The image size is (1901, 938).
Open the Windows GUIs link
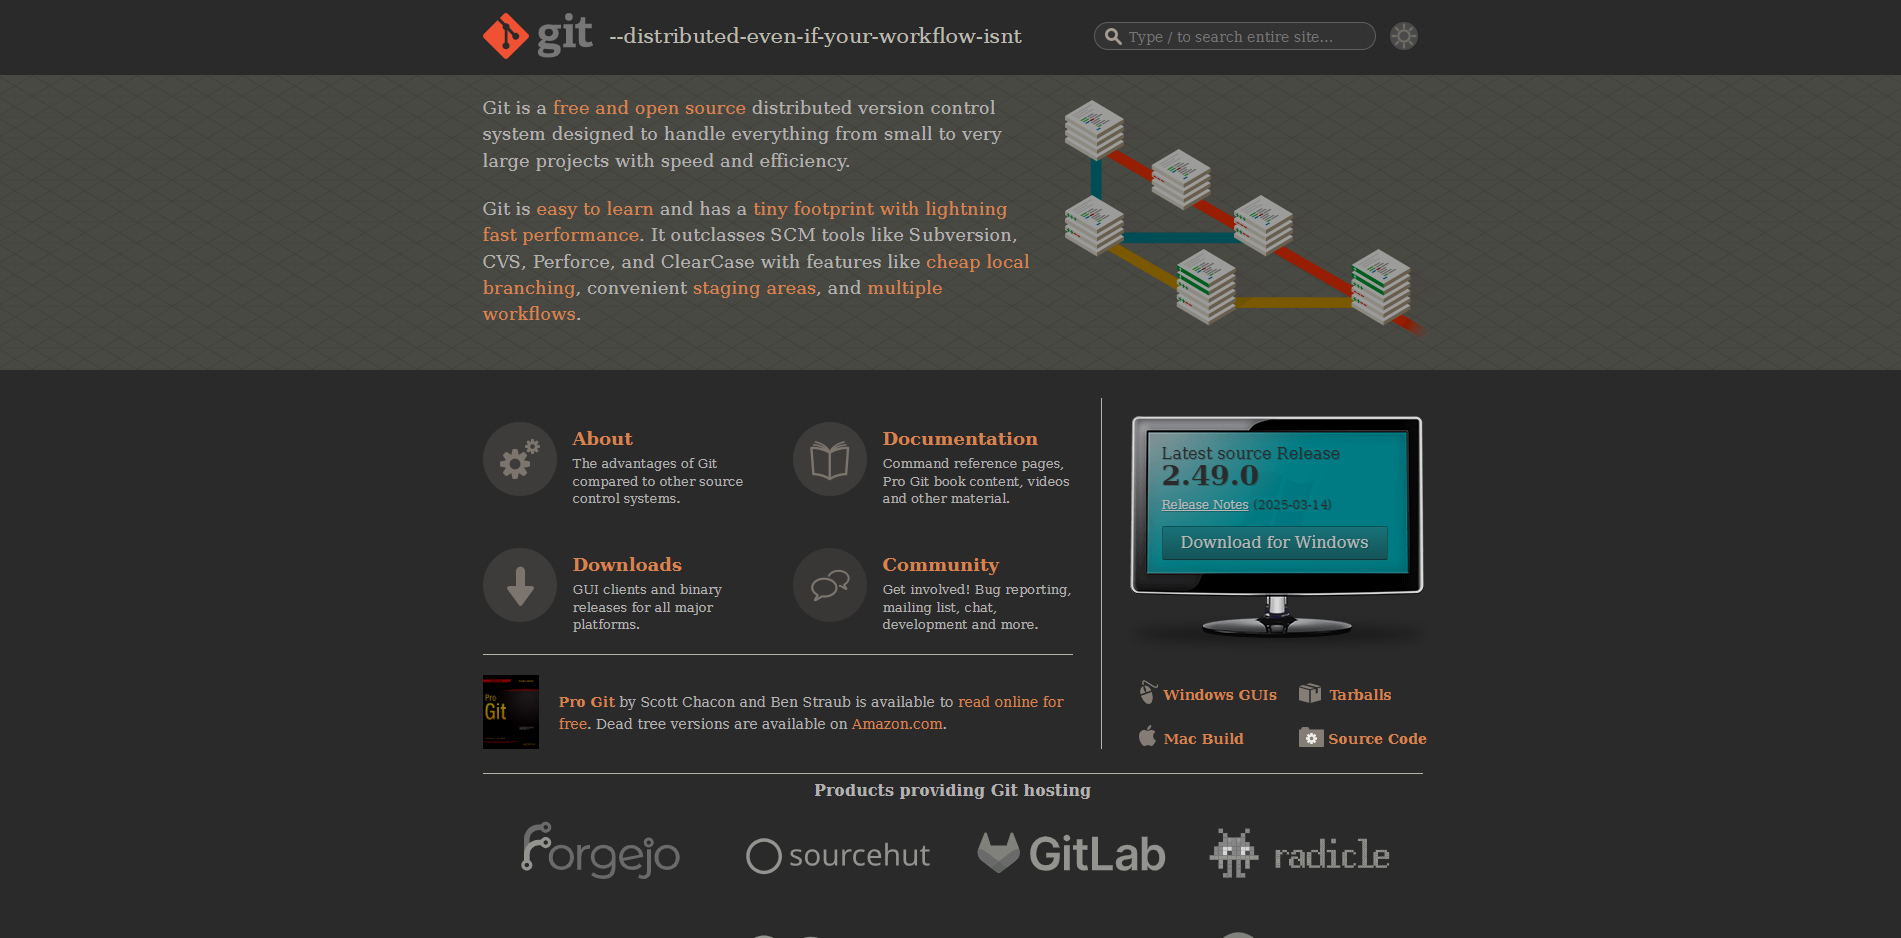pyautogui.click(x=1220, y=695)
